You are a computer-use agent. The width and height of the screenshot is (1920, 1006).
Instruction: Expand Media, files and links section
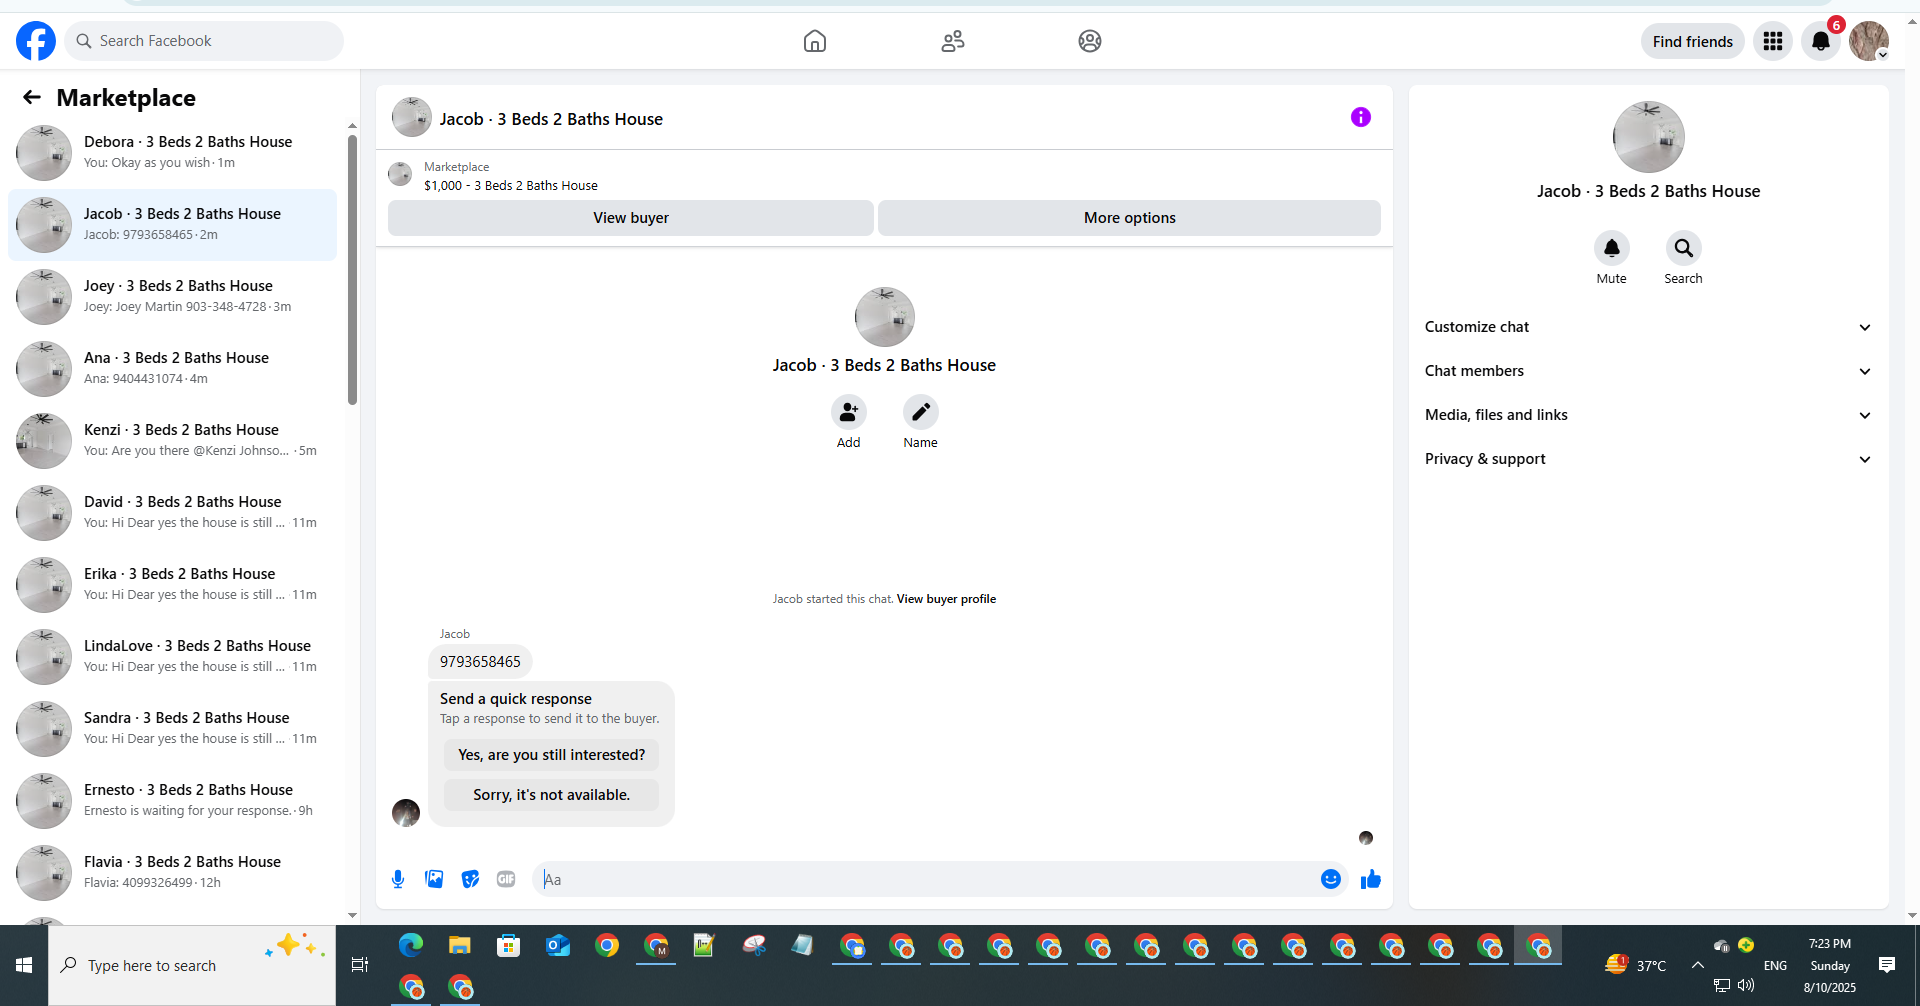coord(1648,415)
